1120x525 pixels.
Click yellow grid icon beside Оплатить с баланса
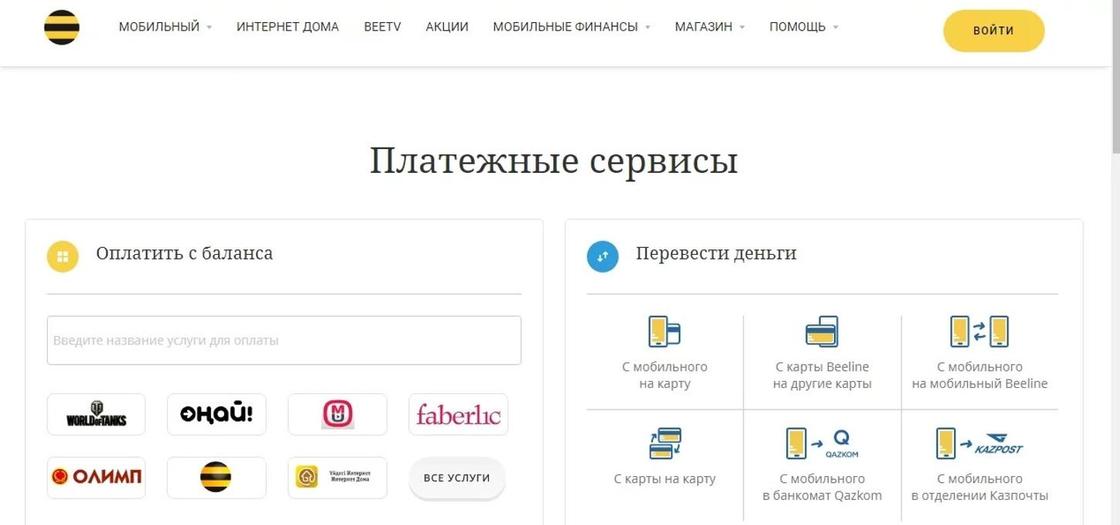coord(63,256)
